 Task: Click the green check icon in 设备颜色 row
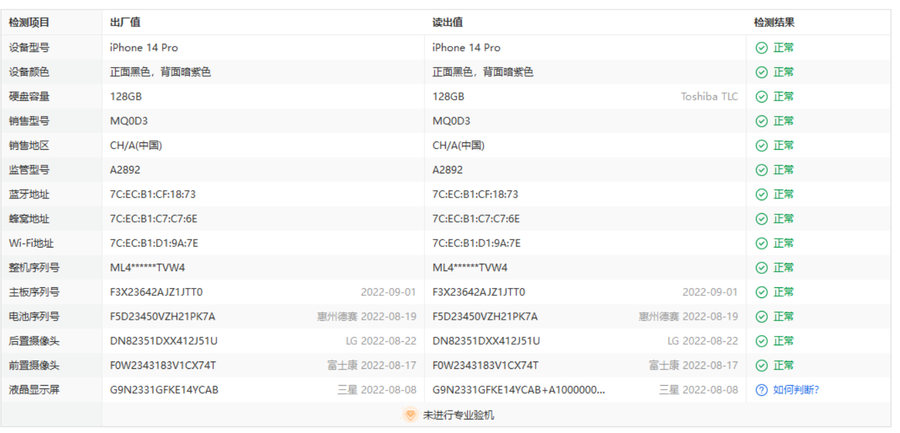pyautogui.click(x=761, y=72)
